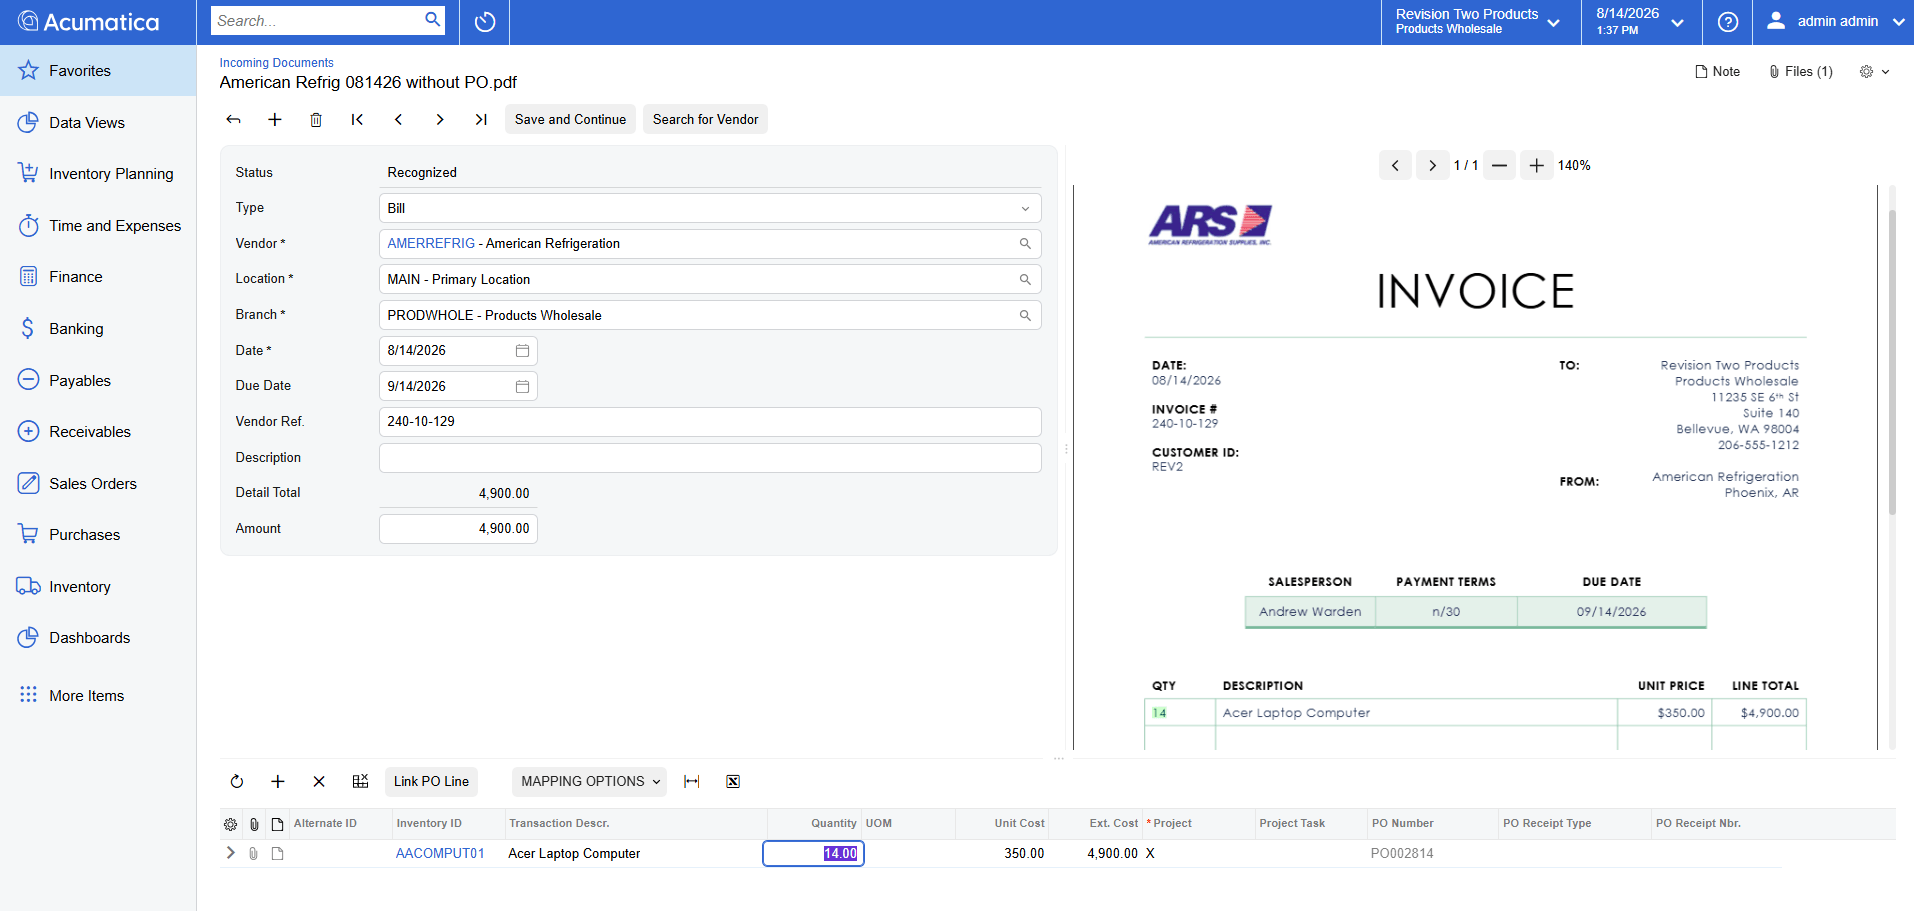Open Files (1) attachments
Image resolution: width=1914 pixels, height=911 pixels.
[x=1800, y=71]
